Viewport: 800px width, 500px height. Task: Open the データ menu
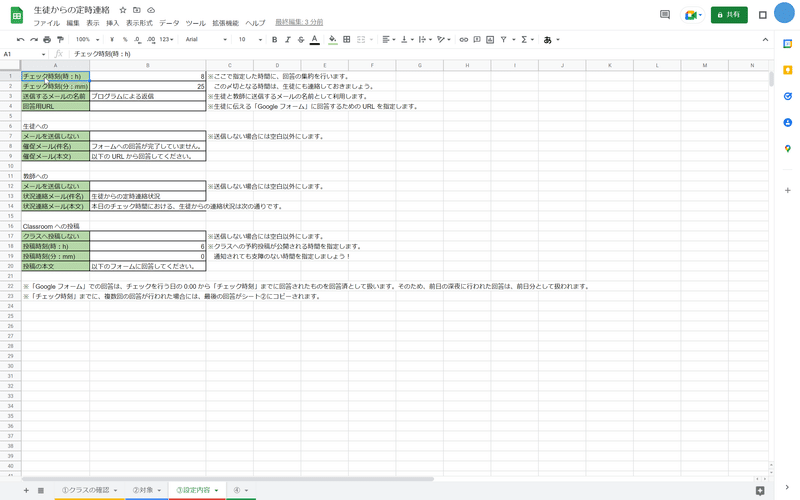(x=169, y=23)
